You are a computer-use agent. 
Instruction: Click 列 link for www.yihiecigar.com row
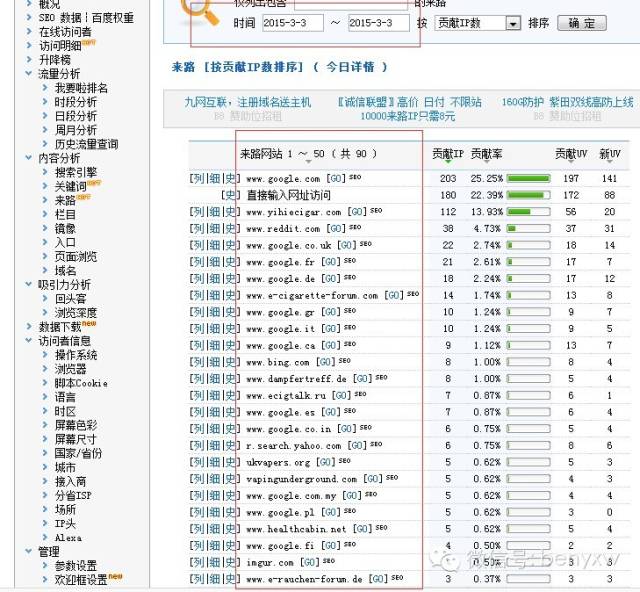(199, 212)
